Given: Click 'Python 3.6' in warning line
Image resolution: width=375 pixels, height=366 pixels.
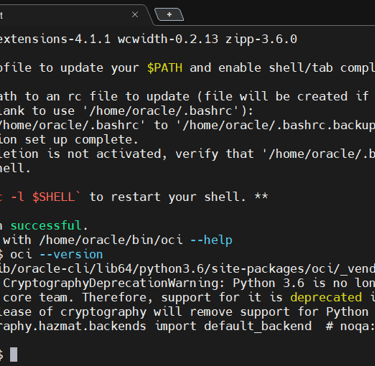Looking at the screenshot, I should tap(269, 283).
